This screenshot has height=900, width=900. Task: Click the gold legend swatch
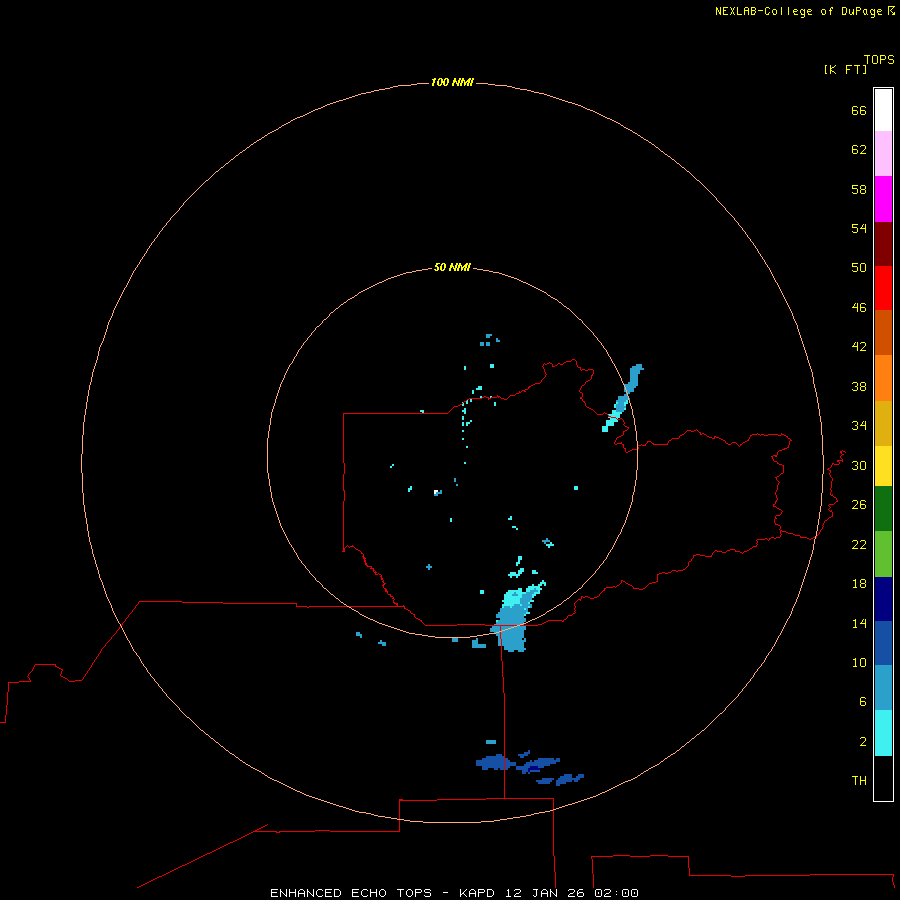(883, 423)
